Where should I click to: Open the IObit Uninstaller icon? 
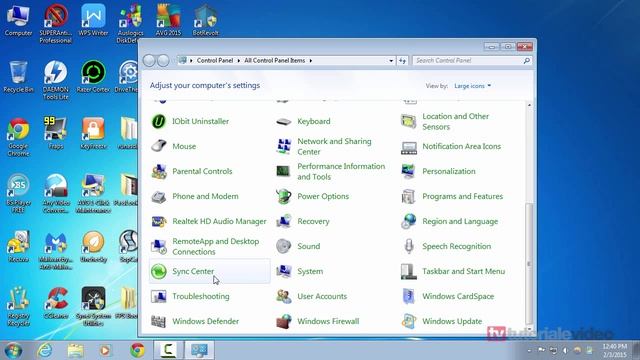[x=159, y=121]
